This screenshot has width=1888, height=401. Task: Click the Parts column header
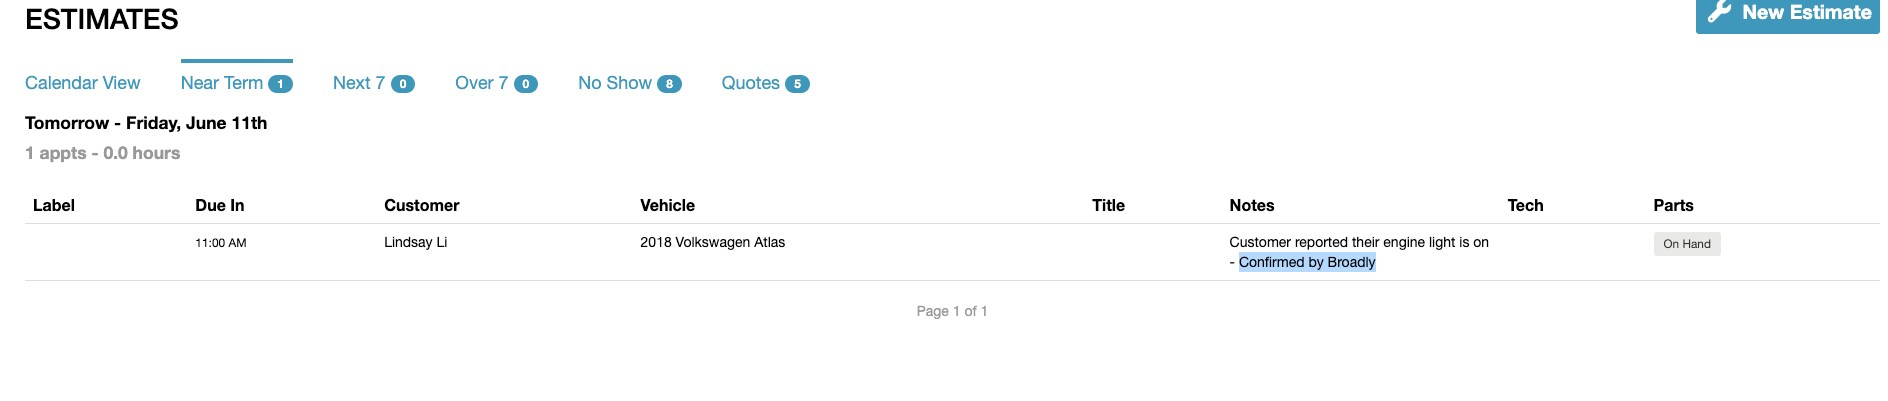click(x=1673, y=205)
